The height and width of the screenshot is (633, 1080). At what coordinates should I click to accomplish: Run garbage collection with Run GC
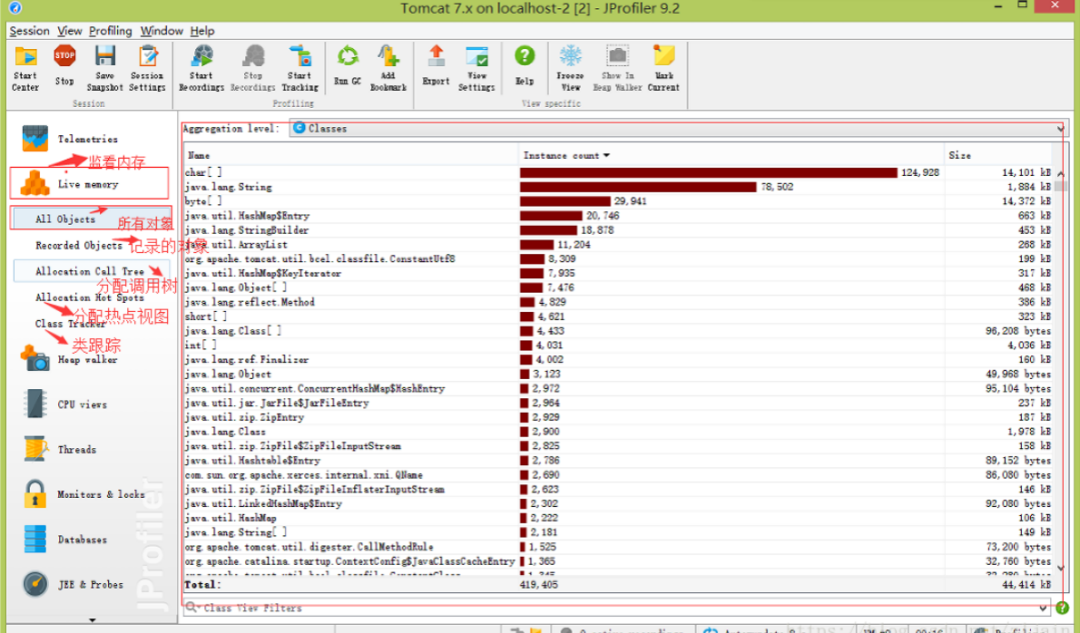[347, 66]
